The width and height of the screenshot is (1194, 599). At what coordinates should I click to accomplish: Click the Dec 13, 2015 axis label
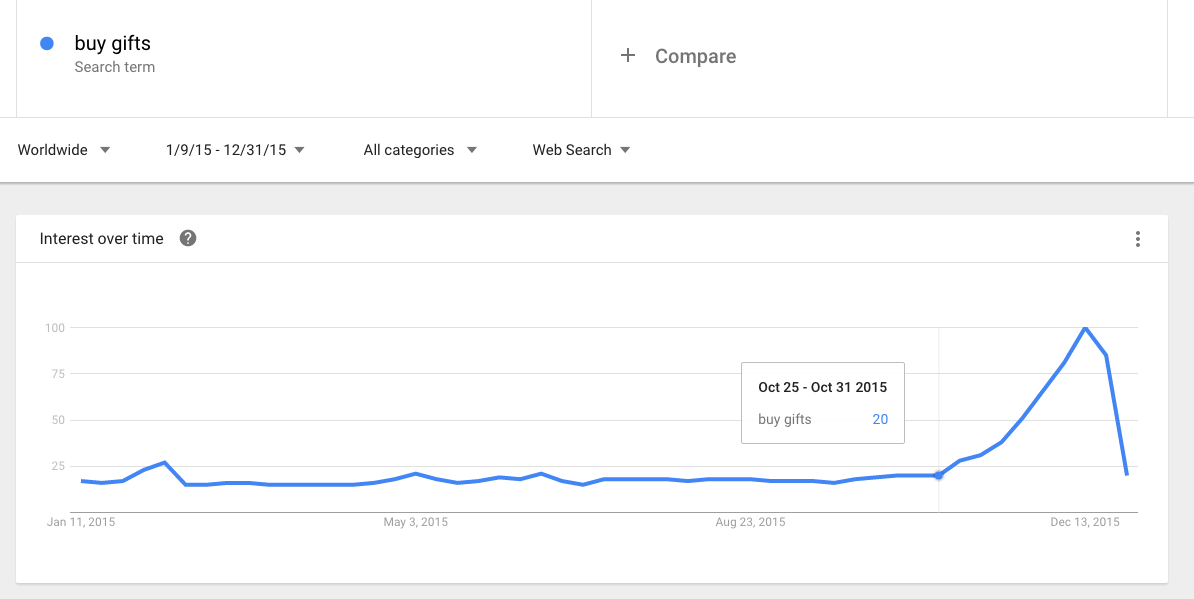1085,522
